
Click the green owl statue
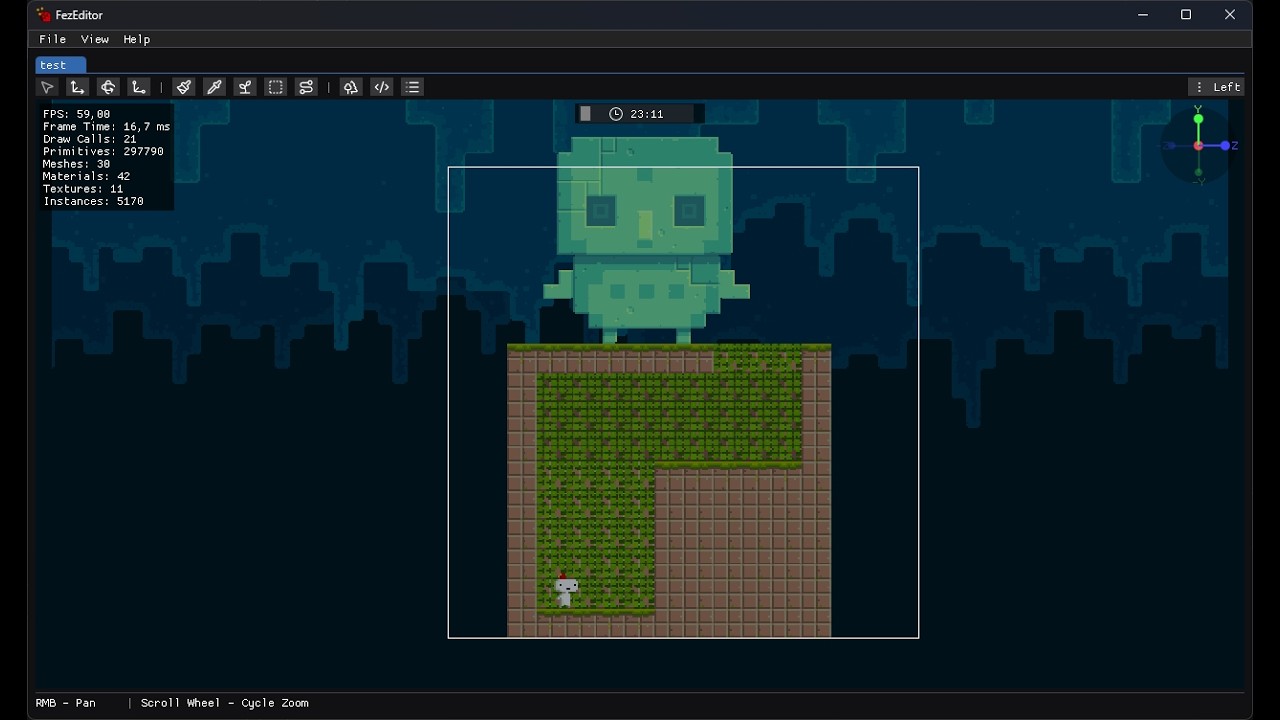pyautogui.click(x=645, y=240)
